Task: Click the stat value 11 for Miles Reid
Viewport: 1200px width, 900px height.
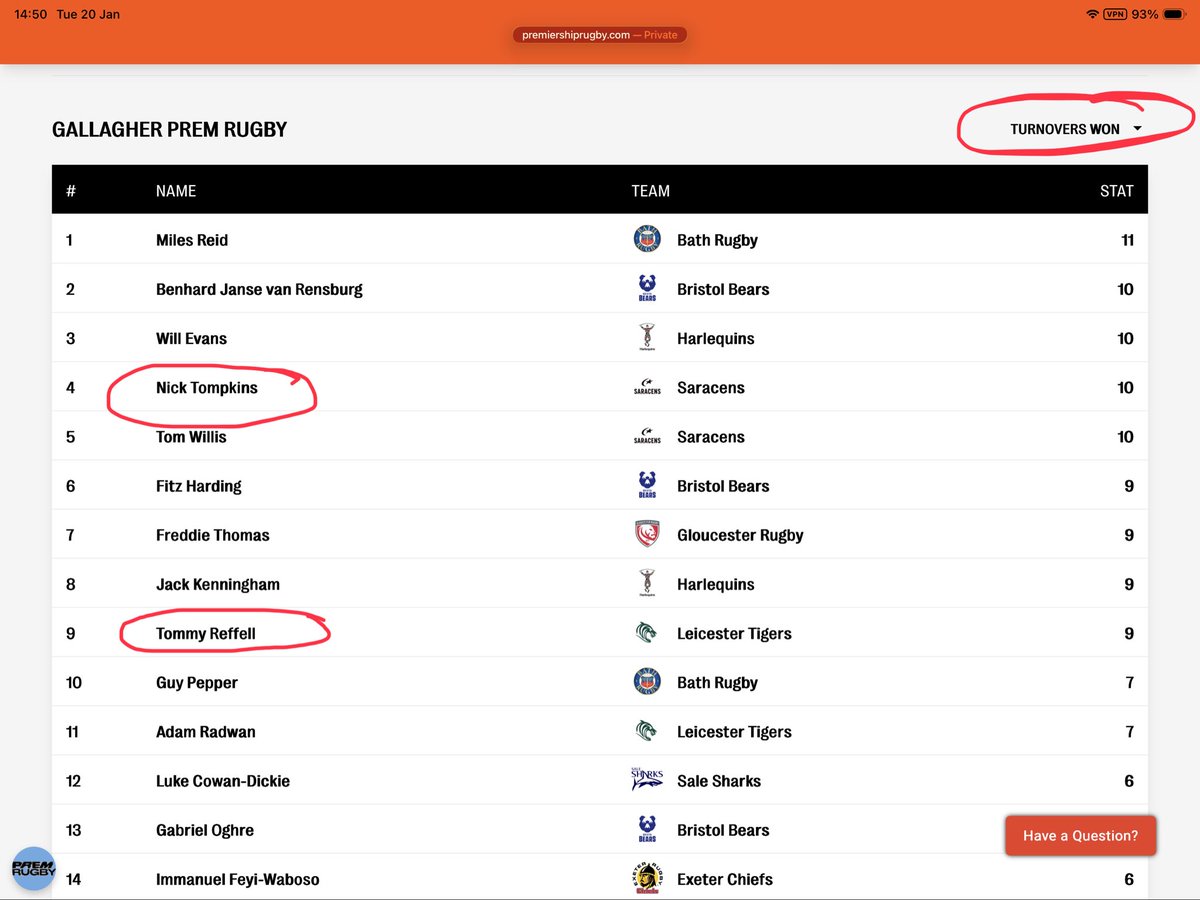Action: coord(1127,240)
